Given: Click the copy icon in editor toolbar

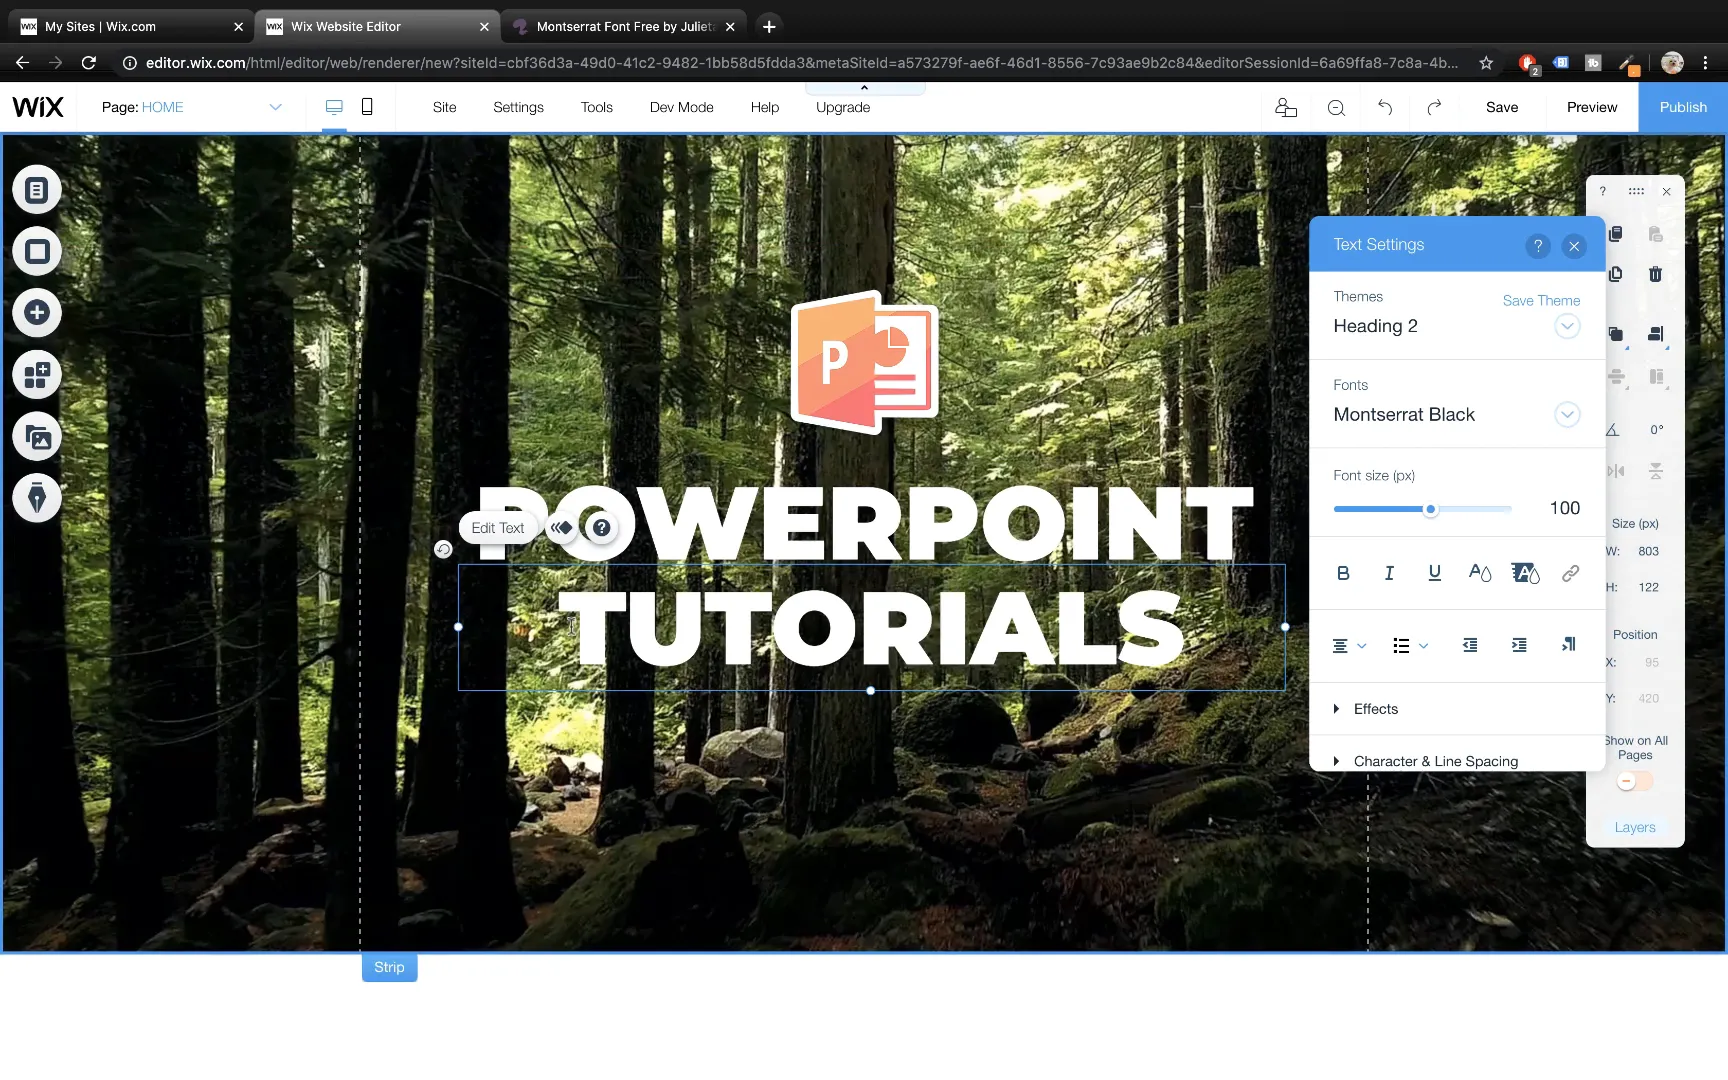Looking at the screenshot, I should (1616, 234).
